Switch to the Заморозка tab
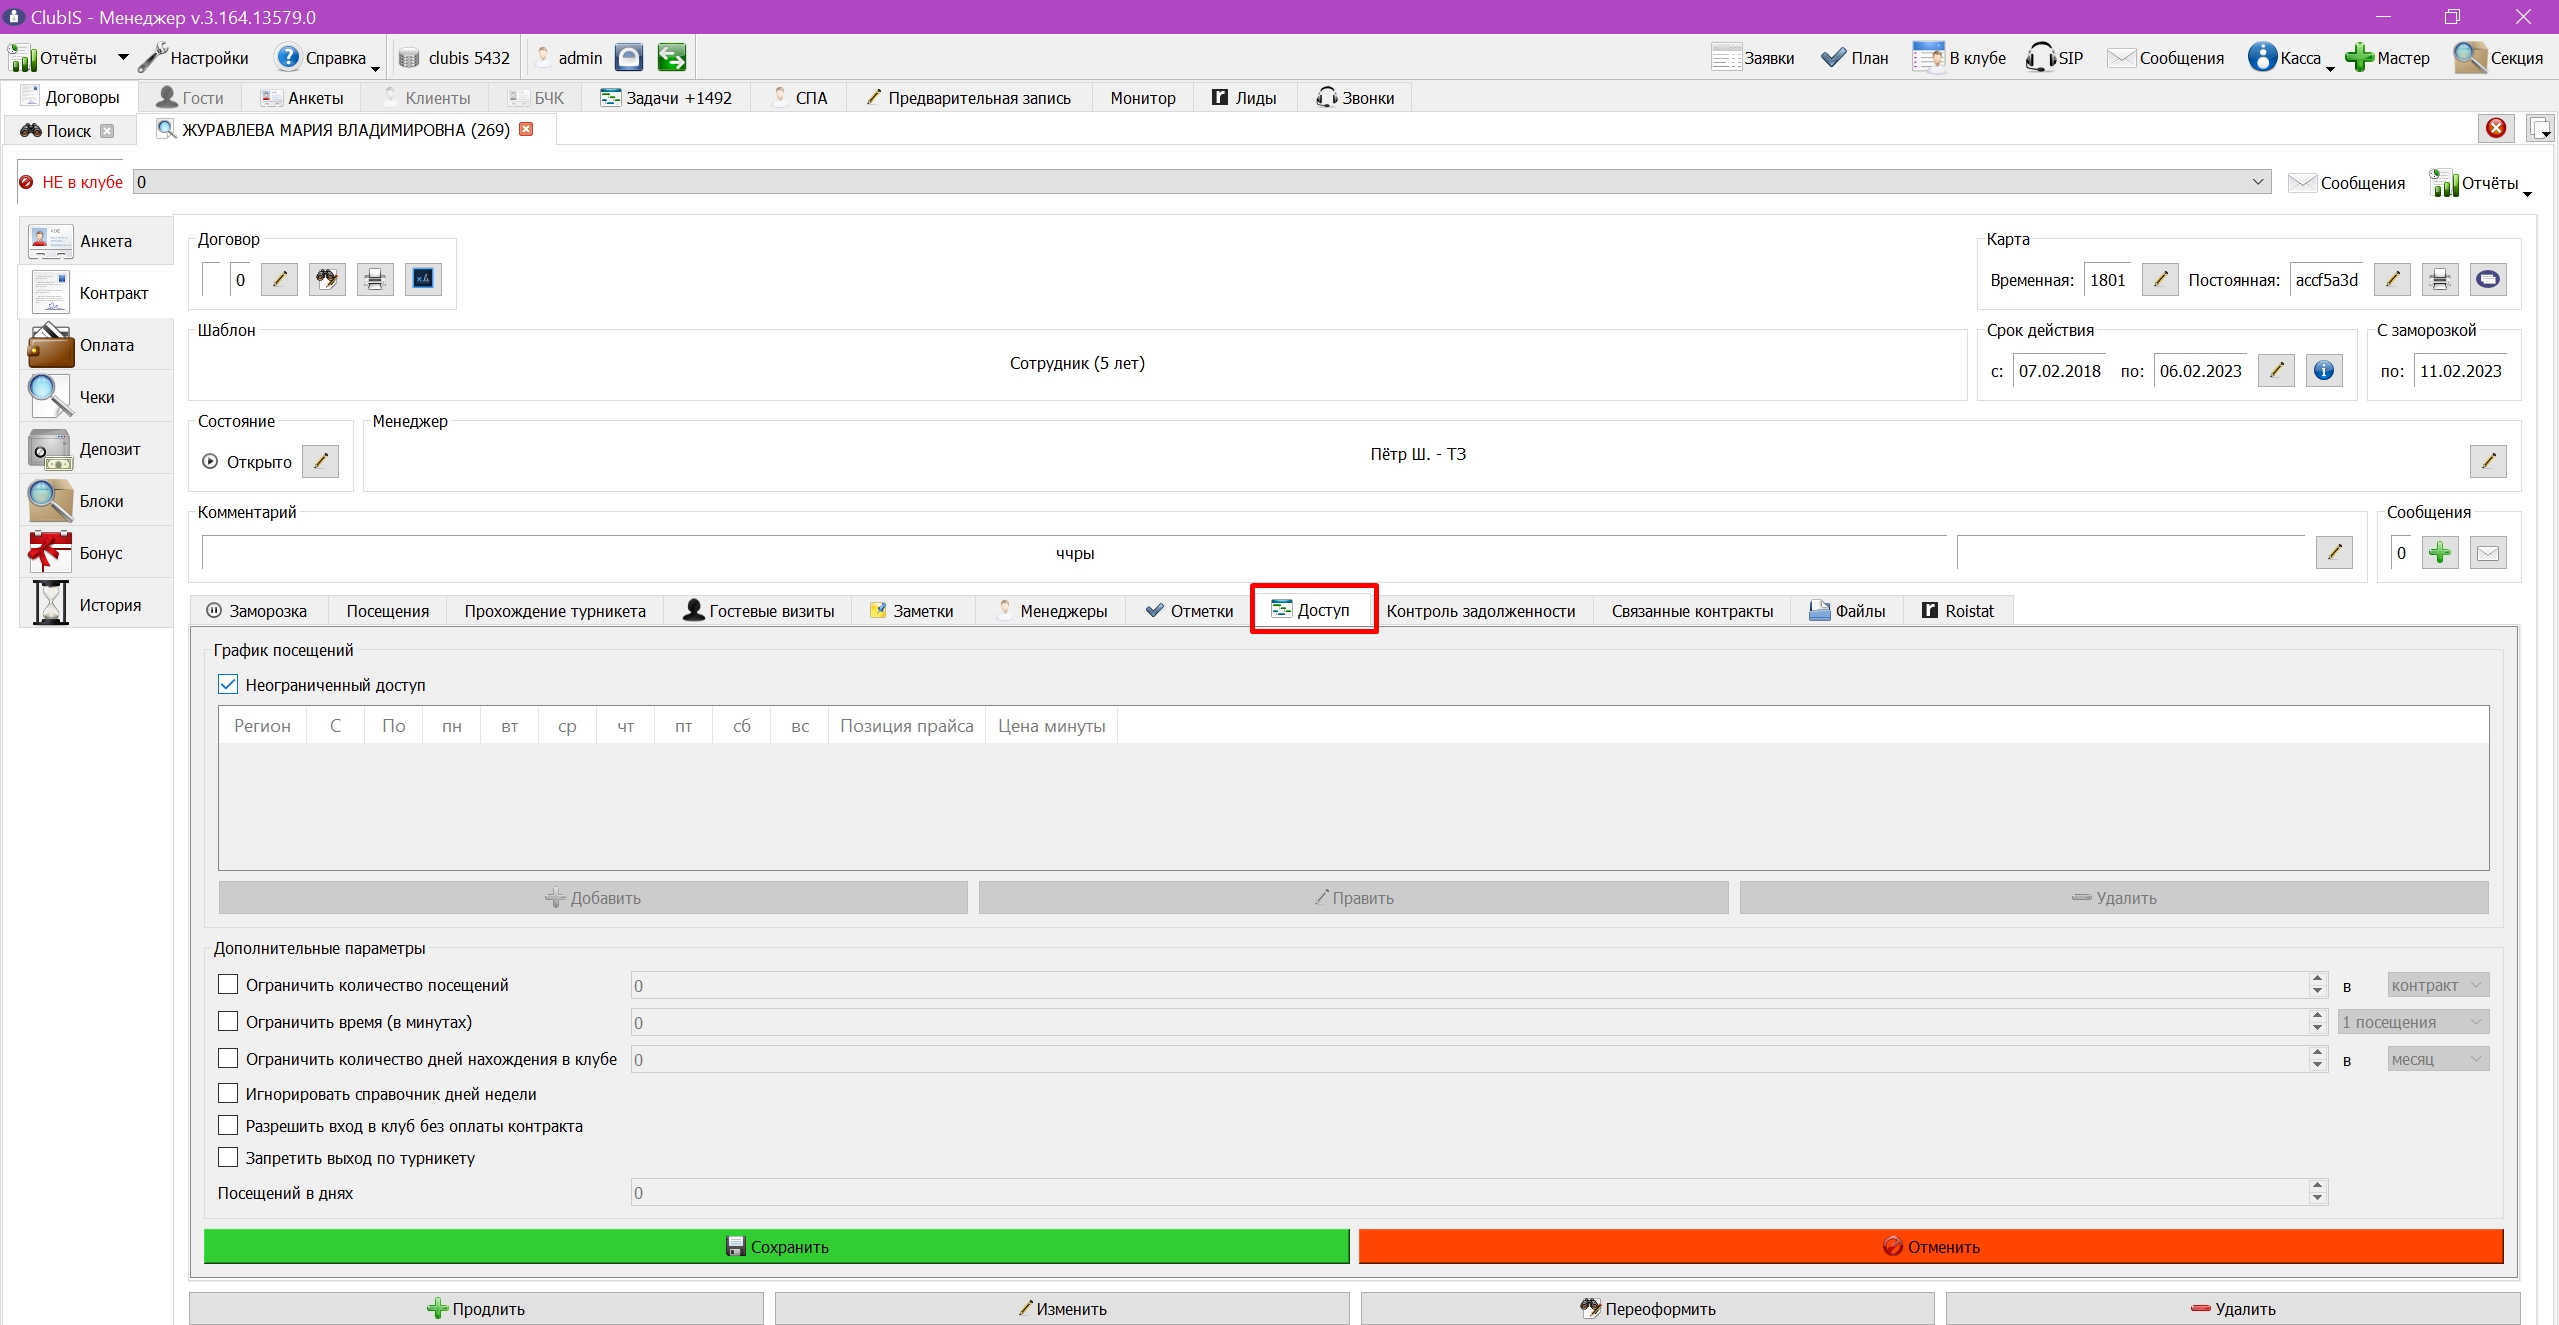The width and height of the screenshot is (2559, 1325). coord(257,611)
